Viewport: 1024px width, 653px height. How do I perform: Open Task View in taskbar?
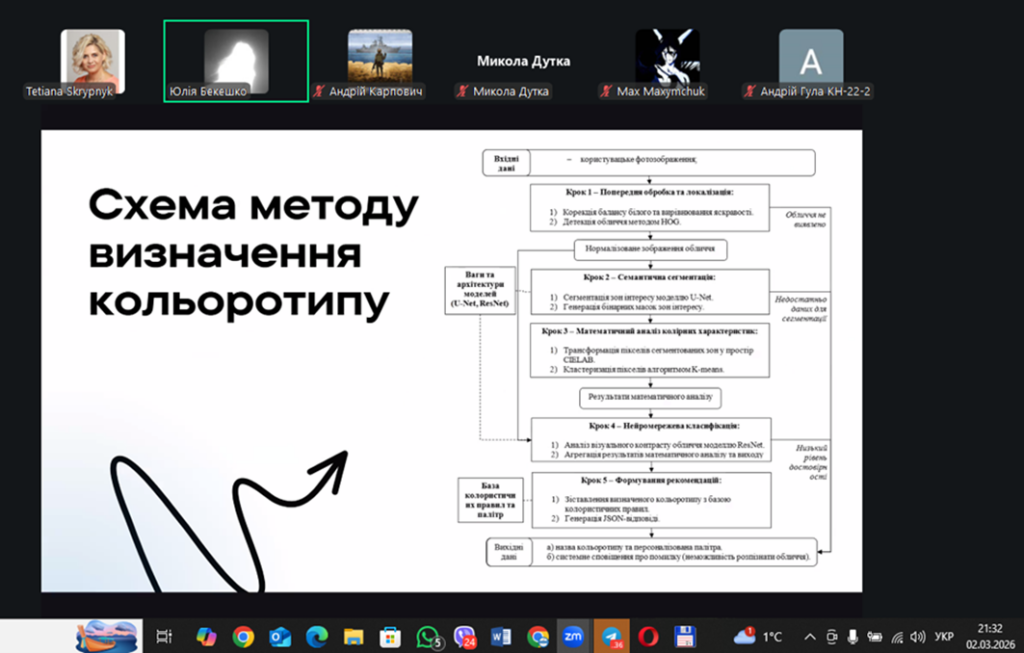(165, 636)
